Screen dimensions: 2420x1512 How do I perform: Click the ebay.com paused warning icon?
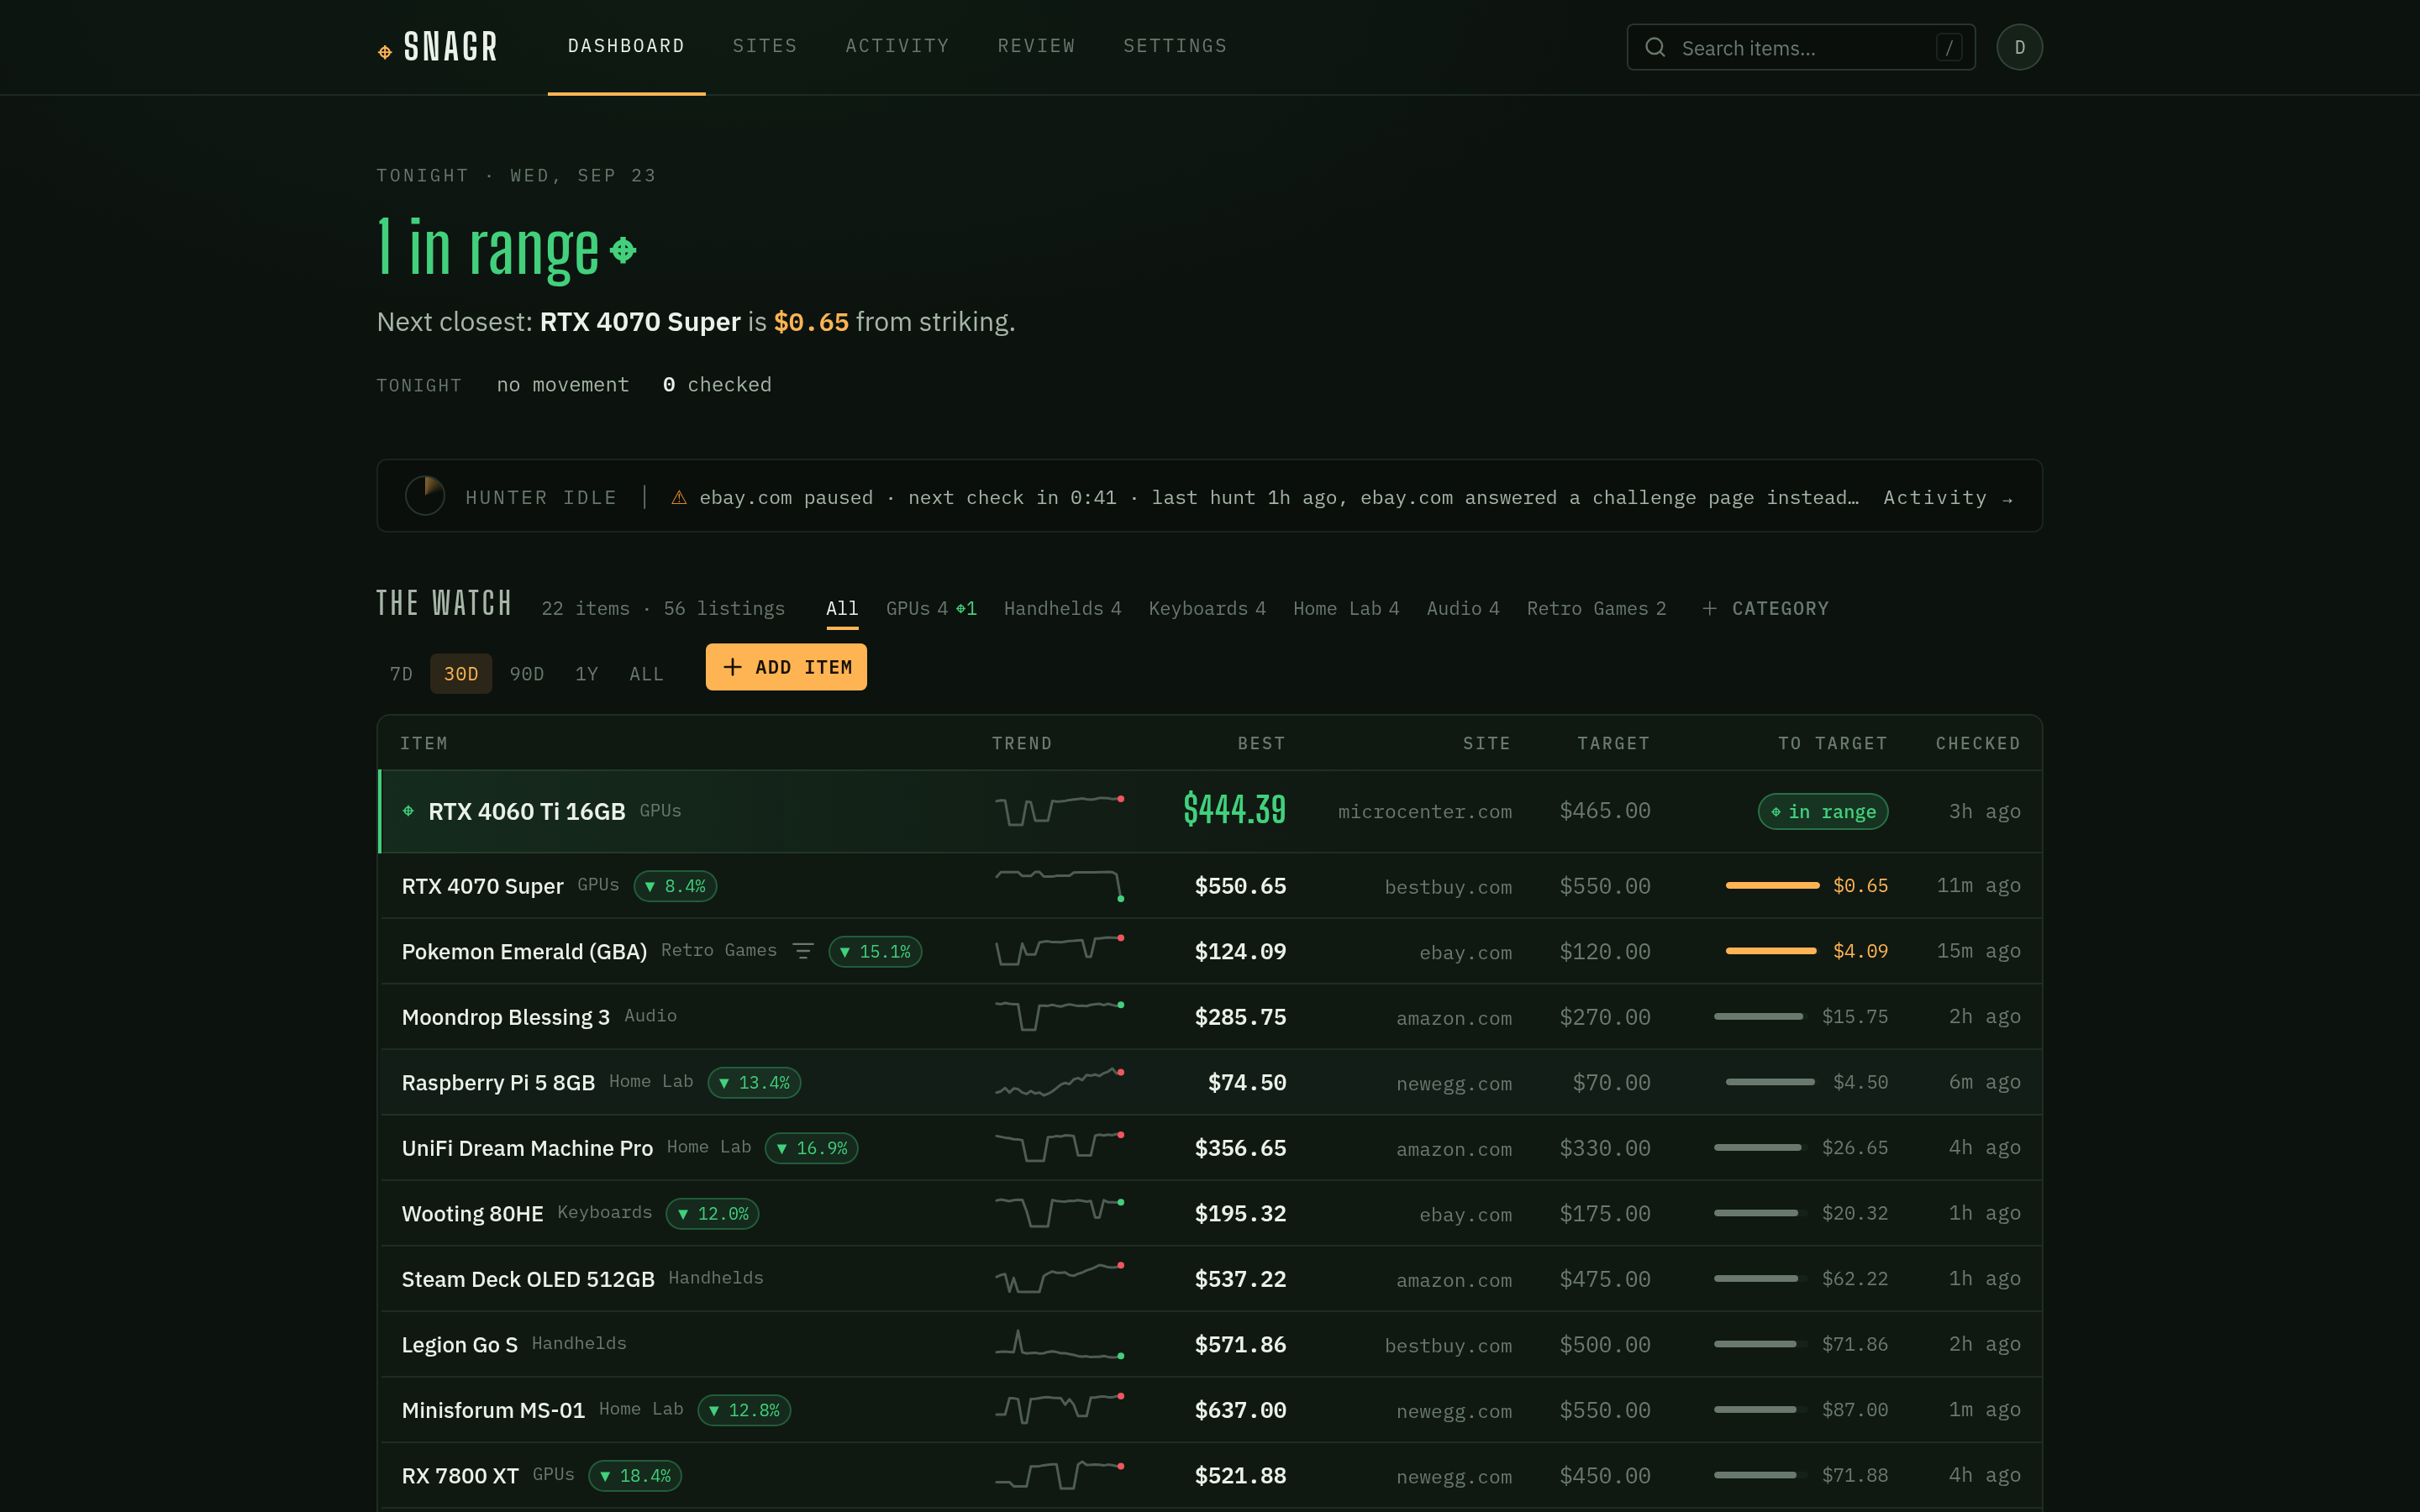[679, 497]
